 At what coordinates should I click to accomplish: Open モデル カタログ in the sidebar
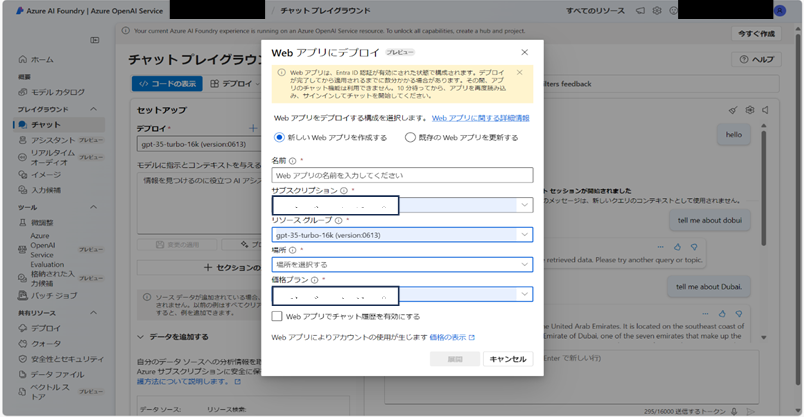pos(51,92)
